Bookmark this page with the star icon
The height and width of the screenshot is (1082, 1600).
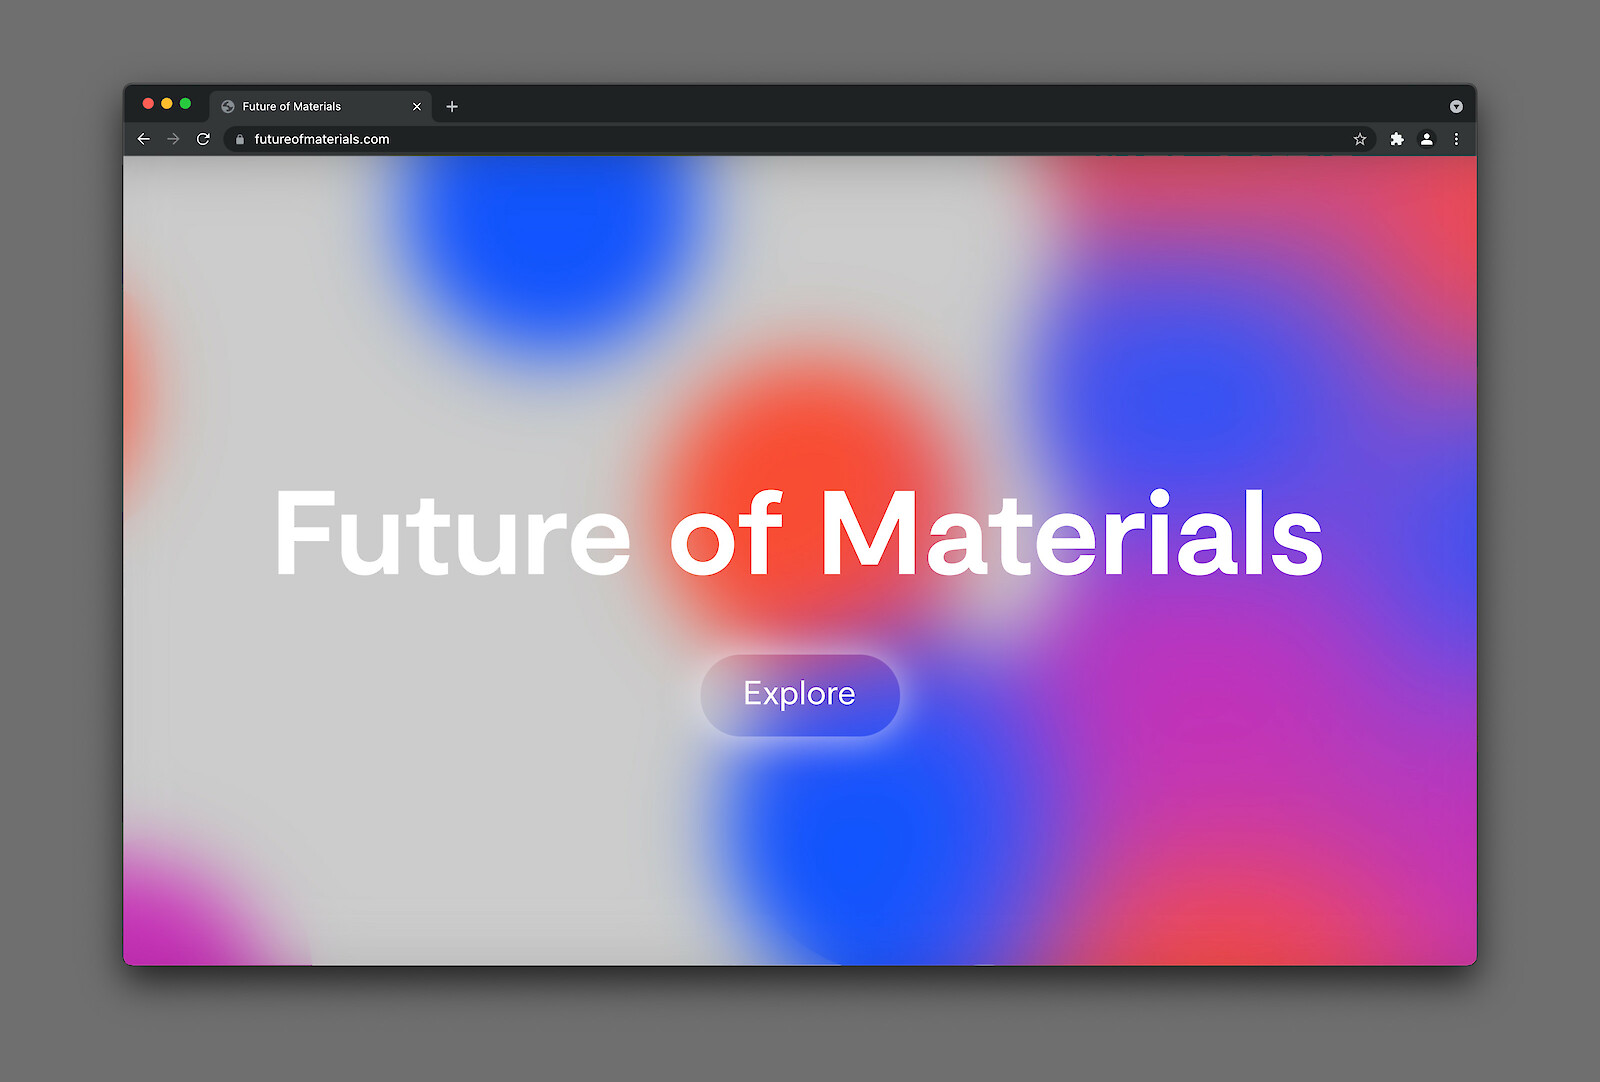click(x=1360, y=139)
